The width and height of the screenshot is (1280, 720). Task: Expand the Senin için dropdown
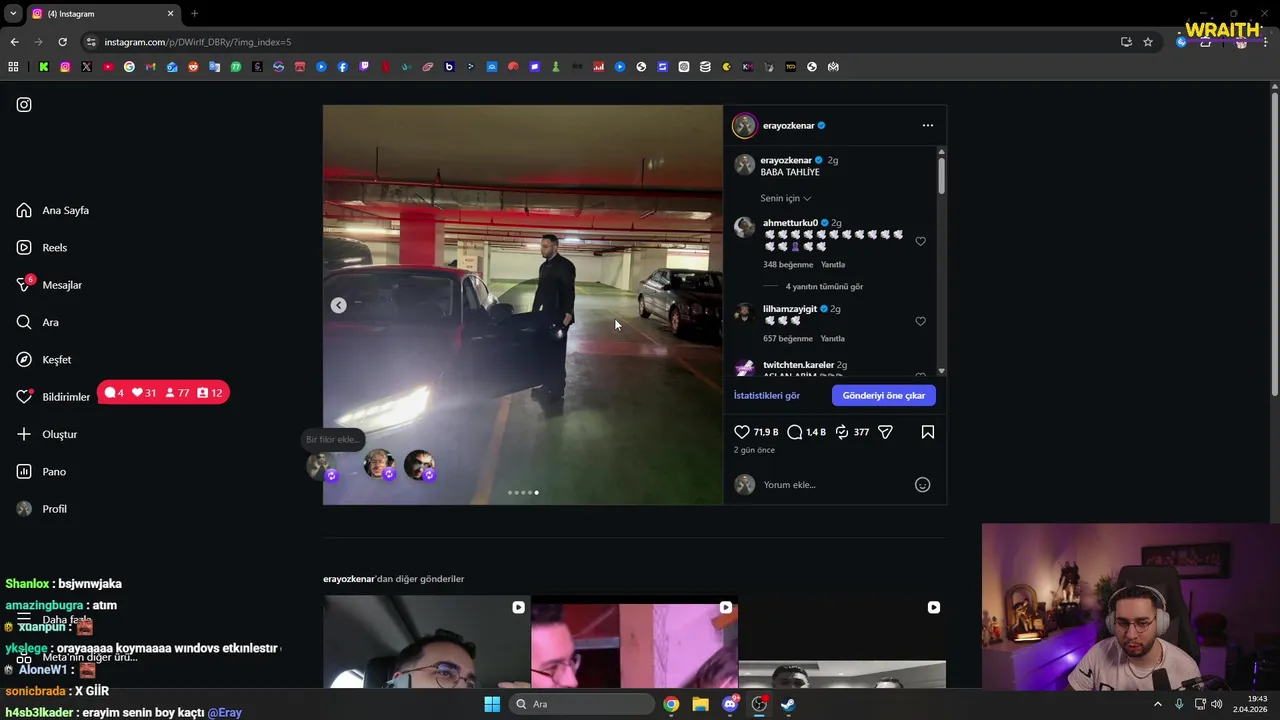[785, 198]
